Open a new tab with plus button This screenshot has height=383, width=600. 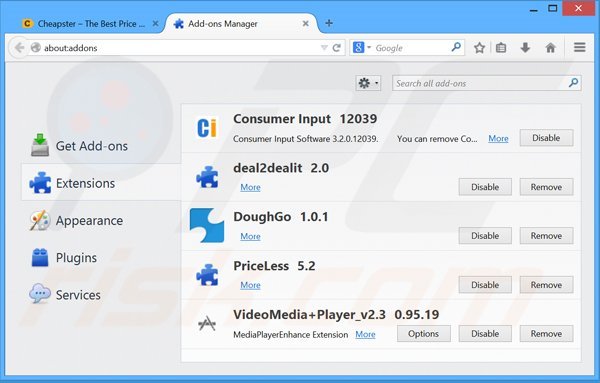(x=329, y=23)
